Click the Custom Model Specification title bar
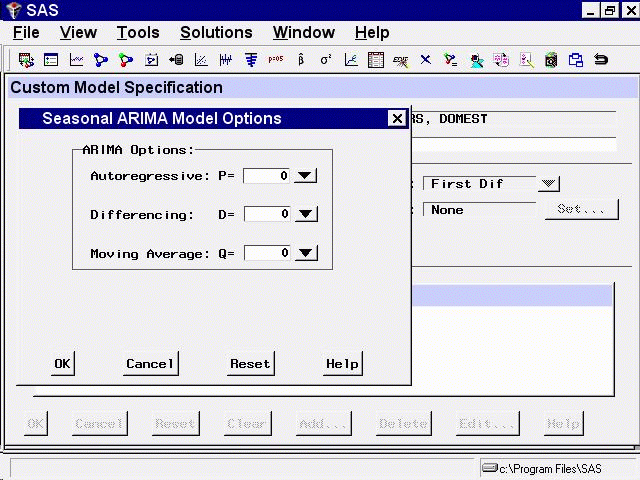 click(322, 88)
